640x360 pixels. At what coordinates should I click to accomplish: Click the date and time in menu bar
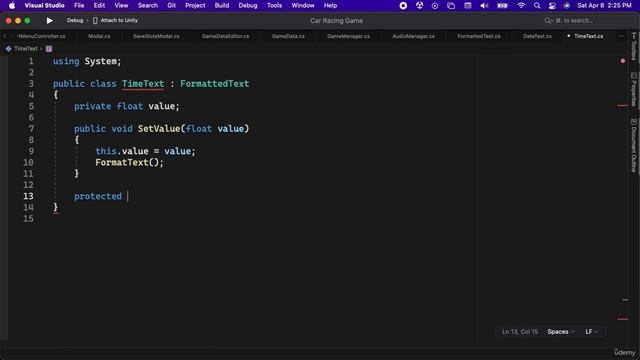coord(604,5)
